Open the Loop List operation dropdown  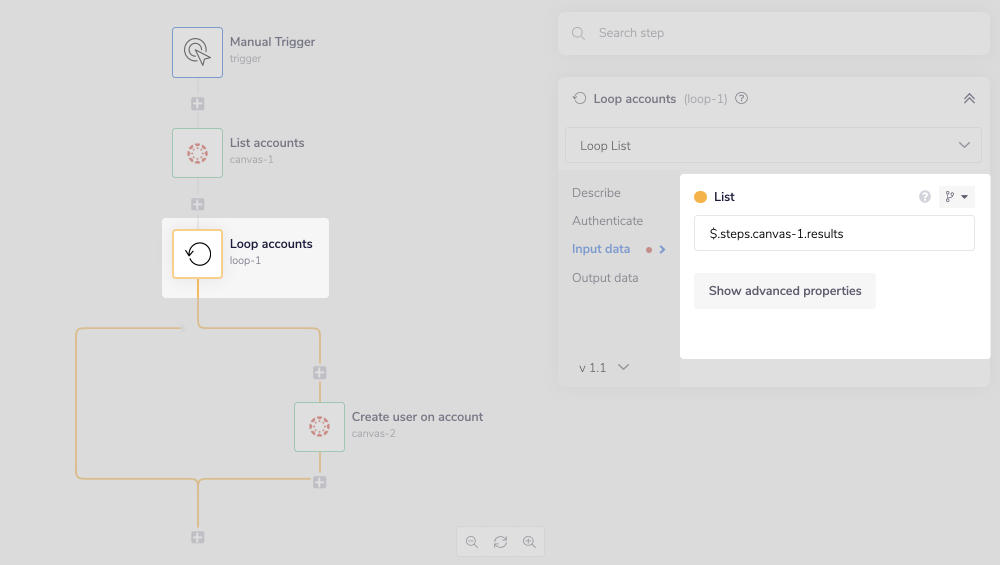click(x=773, y=145)
